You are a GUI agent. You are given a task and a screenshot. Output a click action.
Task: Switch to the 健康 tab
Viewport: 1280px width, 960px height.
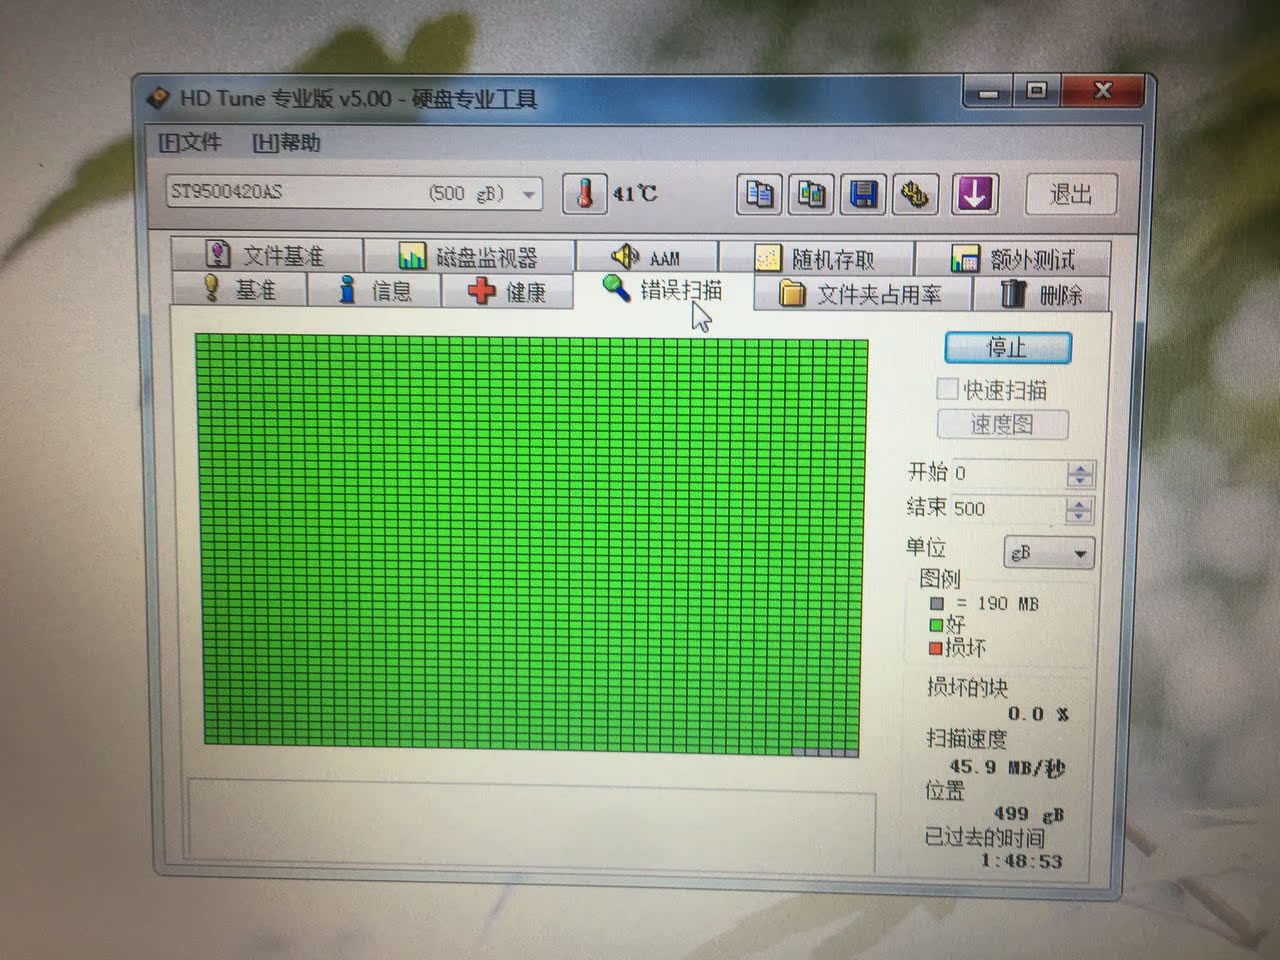[507, 291]
